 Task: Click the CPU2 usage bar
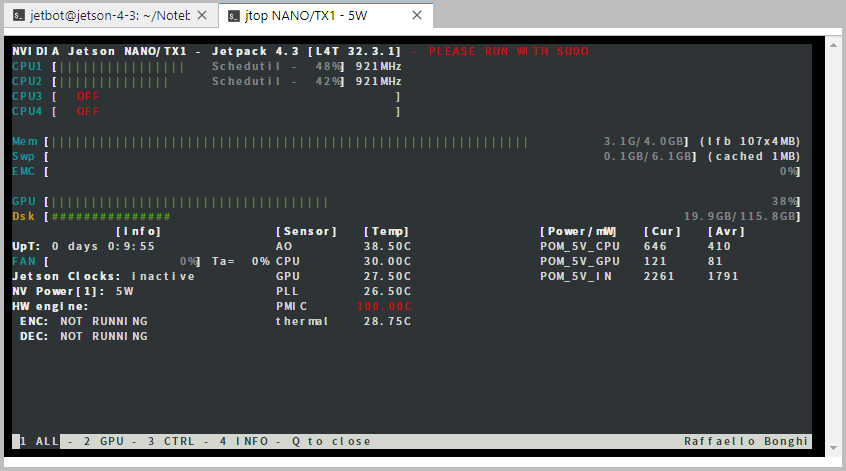(113, 82)
